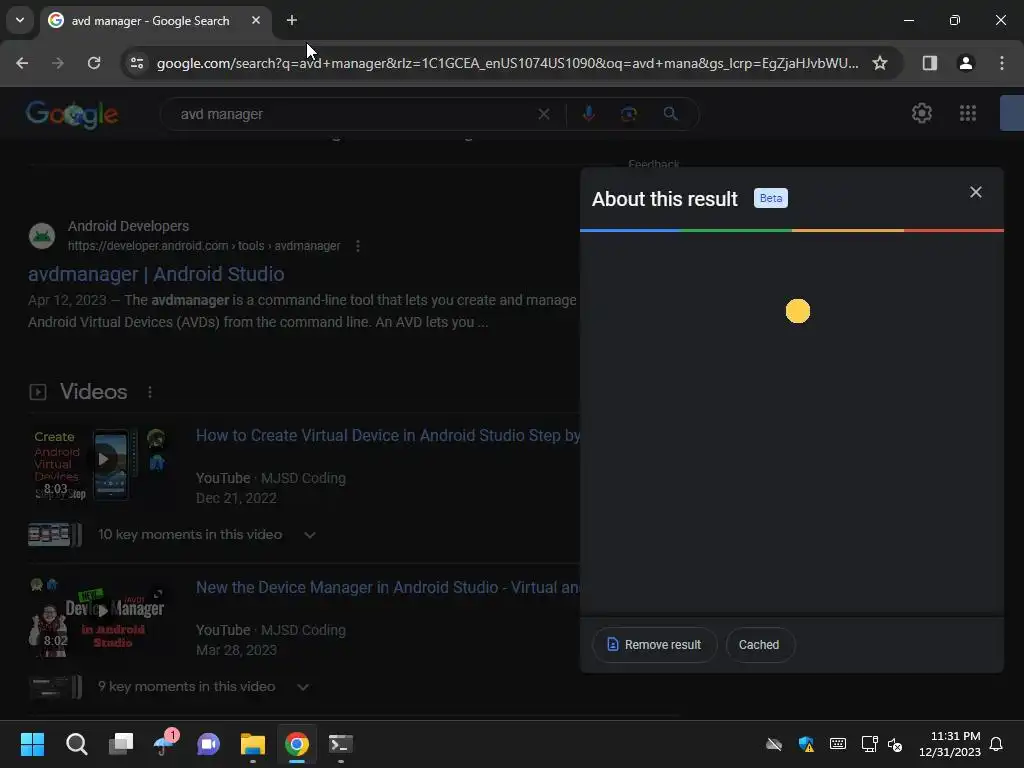
Task: Select the avd manager Google Search tab
Action: [x=155, y=21]
